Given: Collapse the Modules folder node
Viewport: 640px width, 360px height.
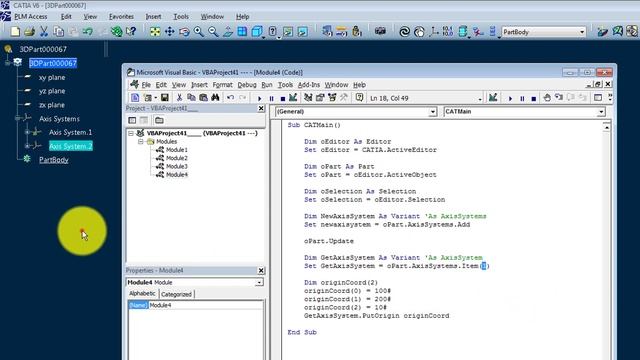Looking at the screenshot, I should 140,142.
